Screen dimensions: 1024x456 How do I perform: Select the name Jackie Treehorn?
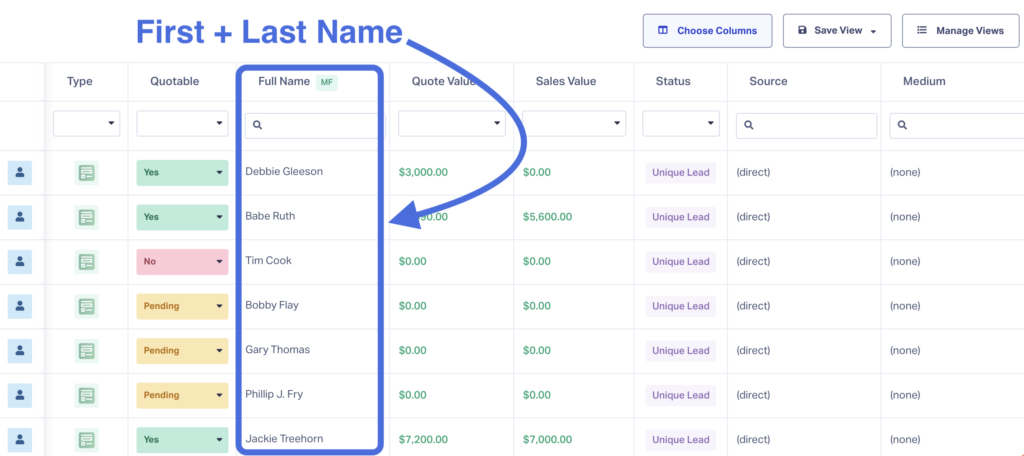coord(284,438)
